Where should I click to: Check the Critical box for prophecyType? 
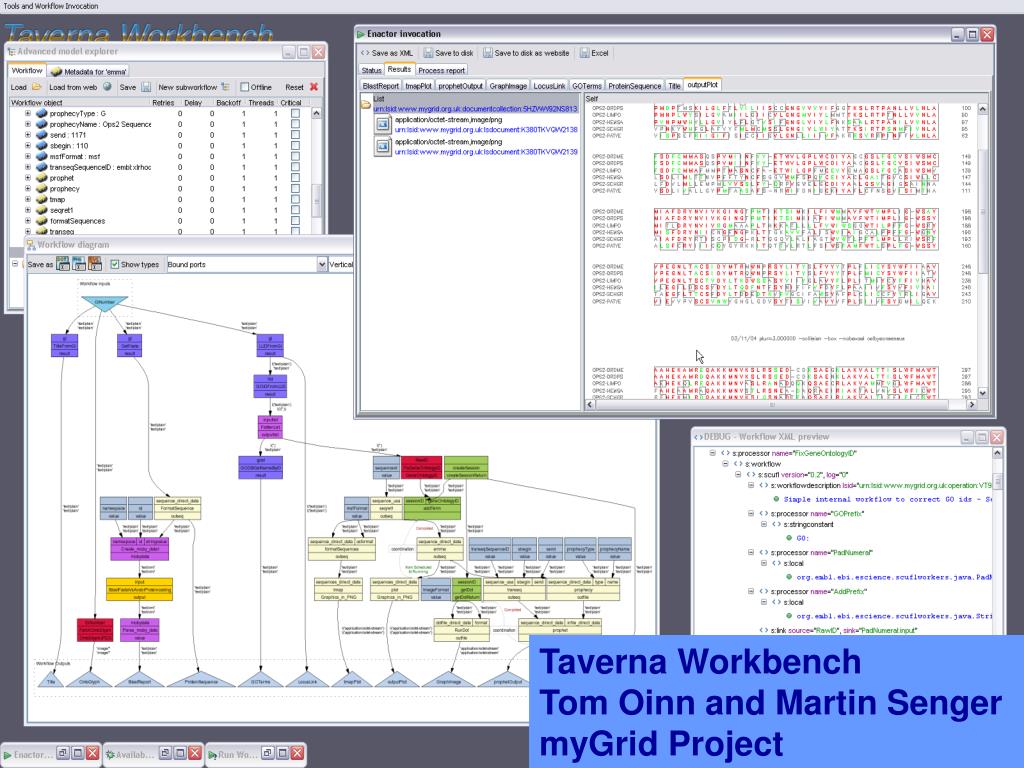click(x=295, y=113)
